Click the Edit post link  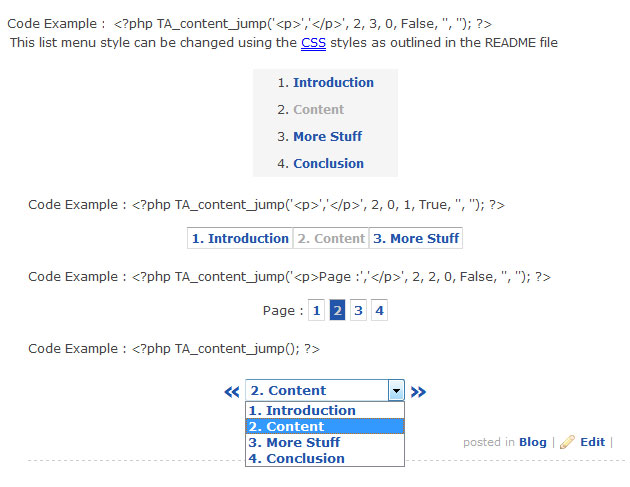coord(593,442)
